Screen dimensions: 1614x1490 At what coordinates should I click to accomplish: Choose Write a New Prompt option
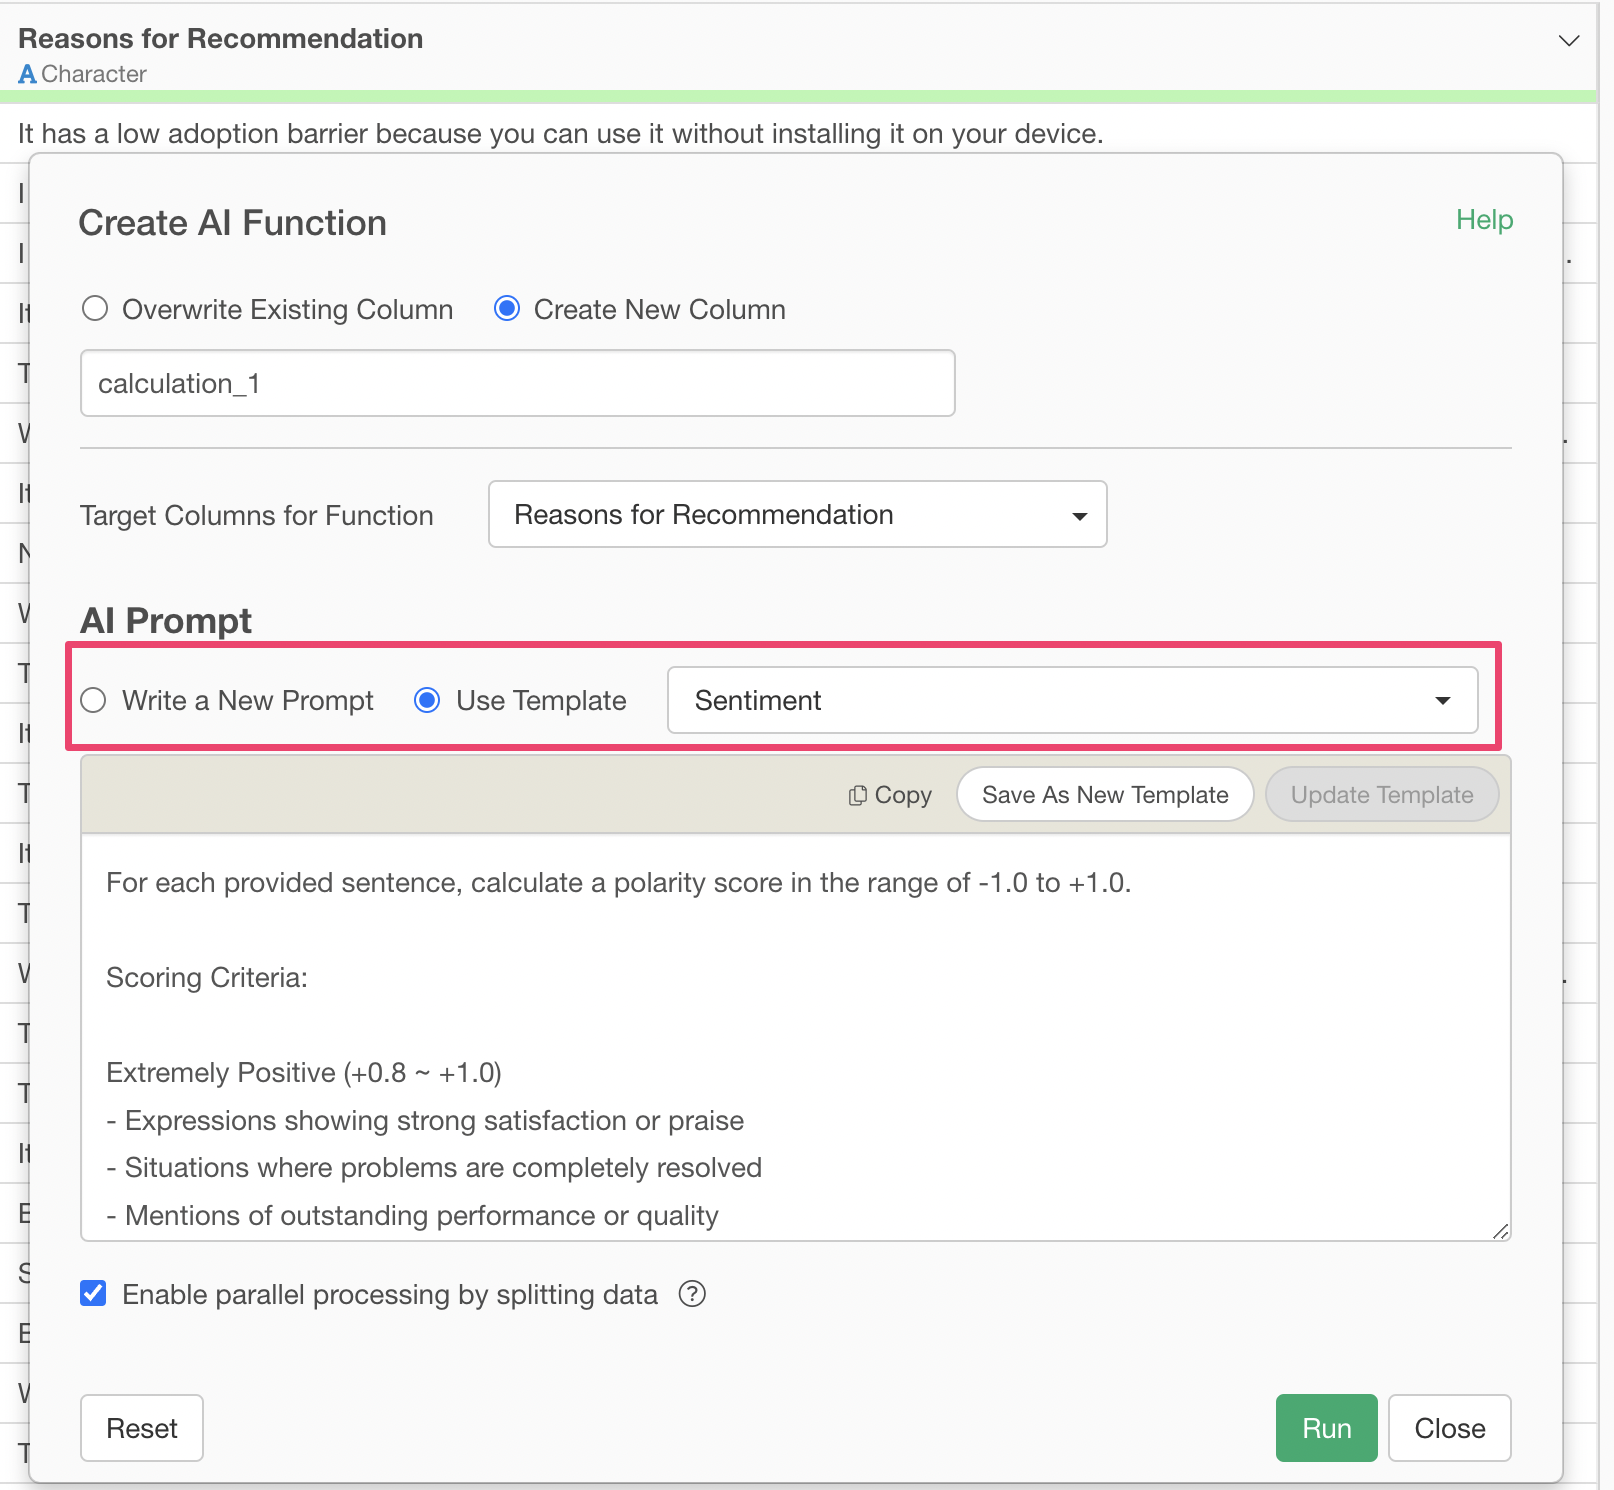click(94, 700)
